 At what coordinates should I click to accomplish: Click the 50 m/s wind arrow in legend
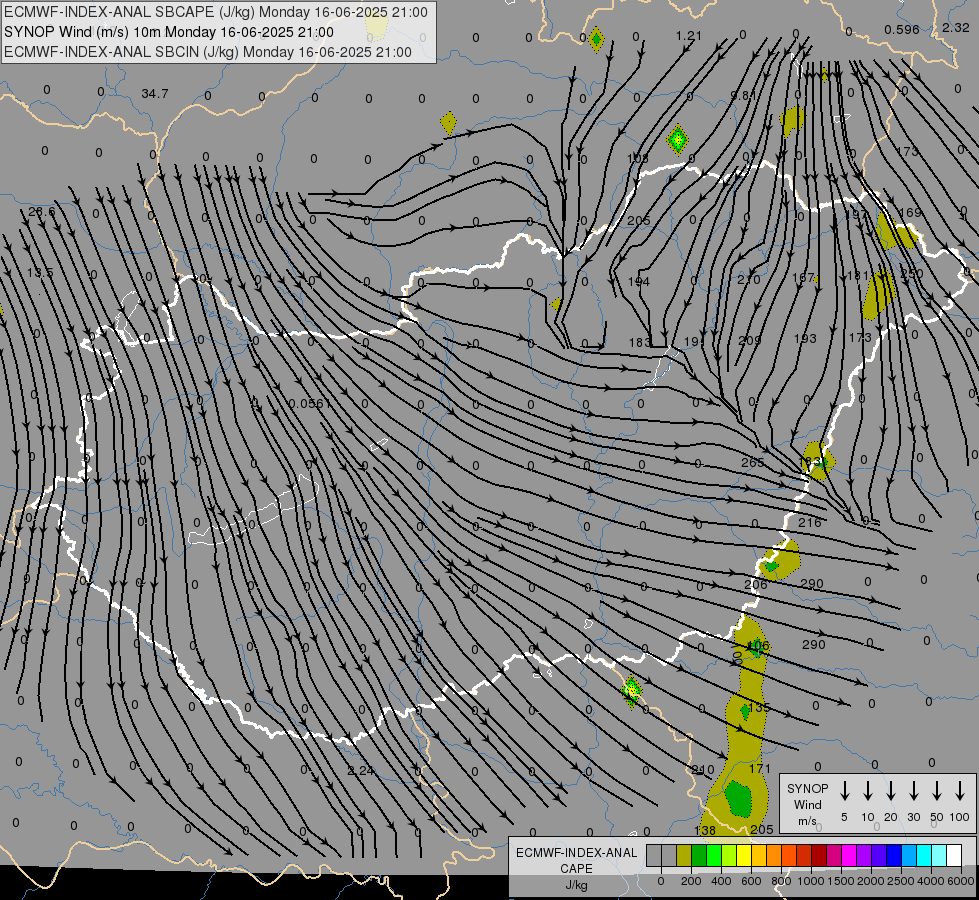click(937, 791)
